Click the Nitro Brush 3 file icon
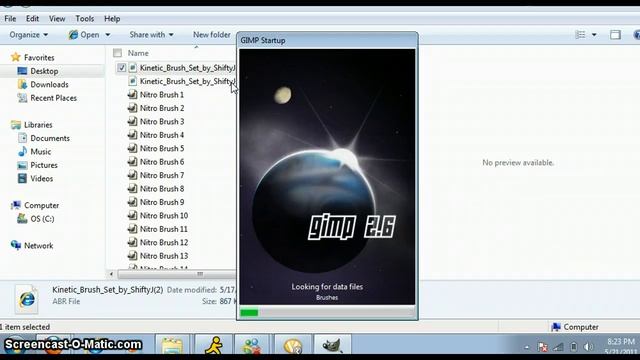This screenshot has height=360, width=640. (x=133, y=121)
